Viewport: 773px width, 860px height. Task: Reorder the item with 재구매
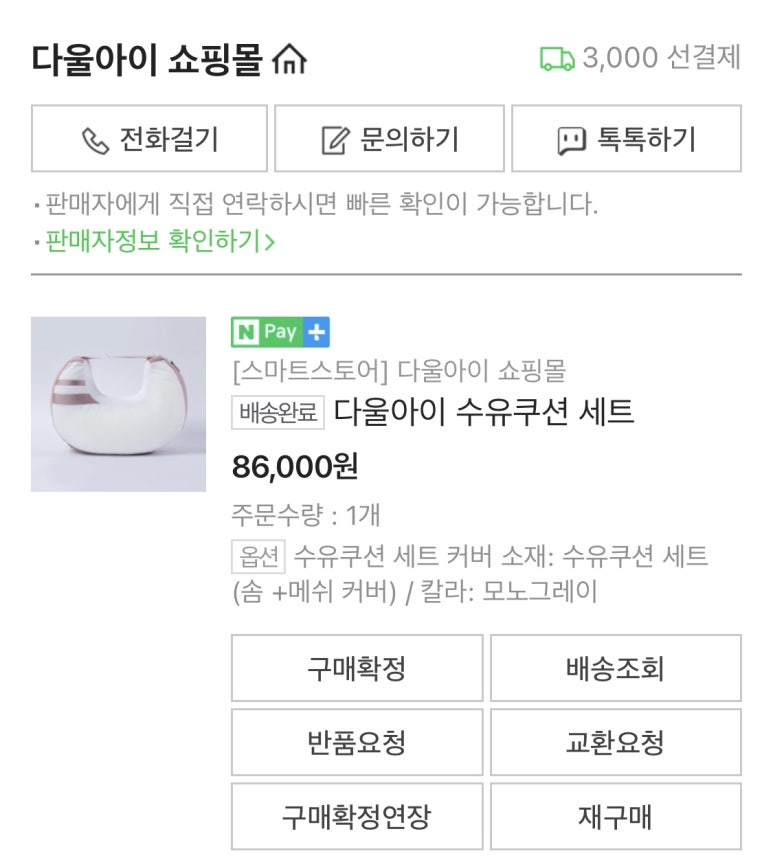pos(615,816)
